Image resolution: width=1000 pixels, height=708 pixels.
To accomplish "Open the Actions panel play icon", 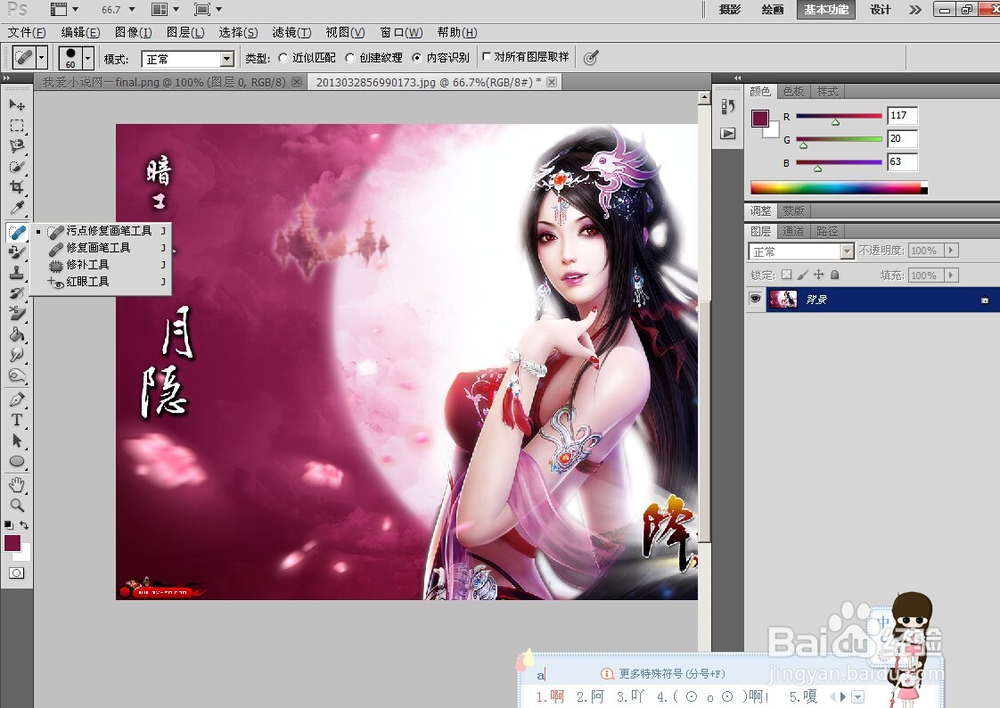I will [728, 133].
